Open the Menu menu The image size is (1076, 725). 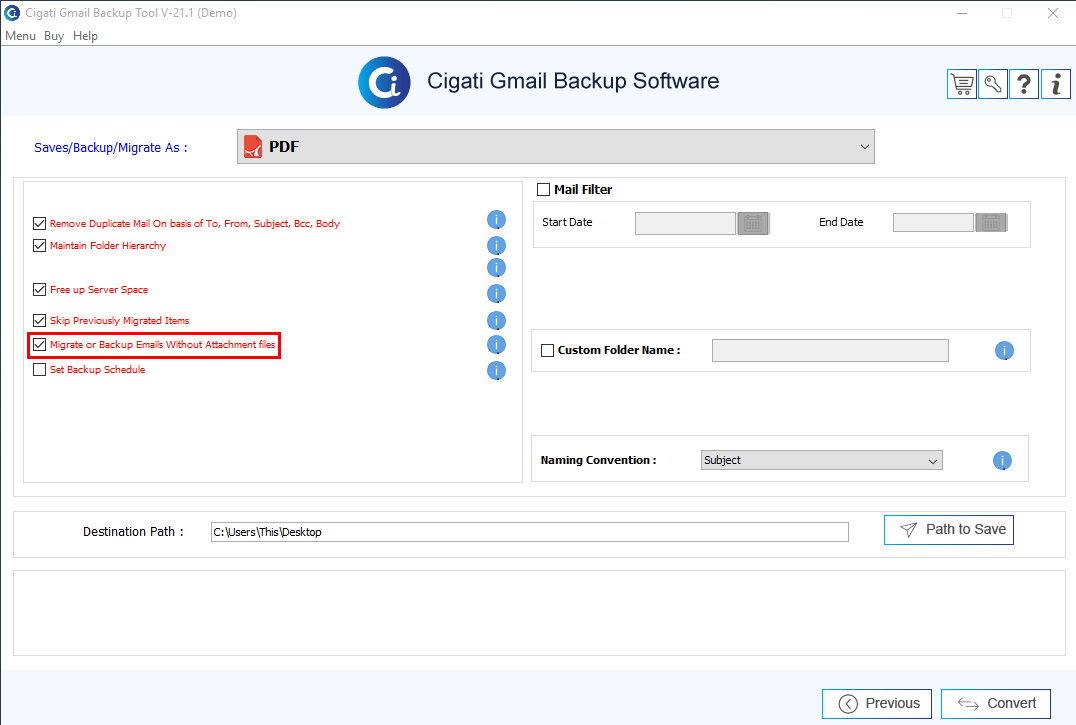21,36
